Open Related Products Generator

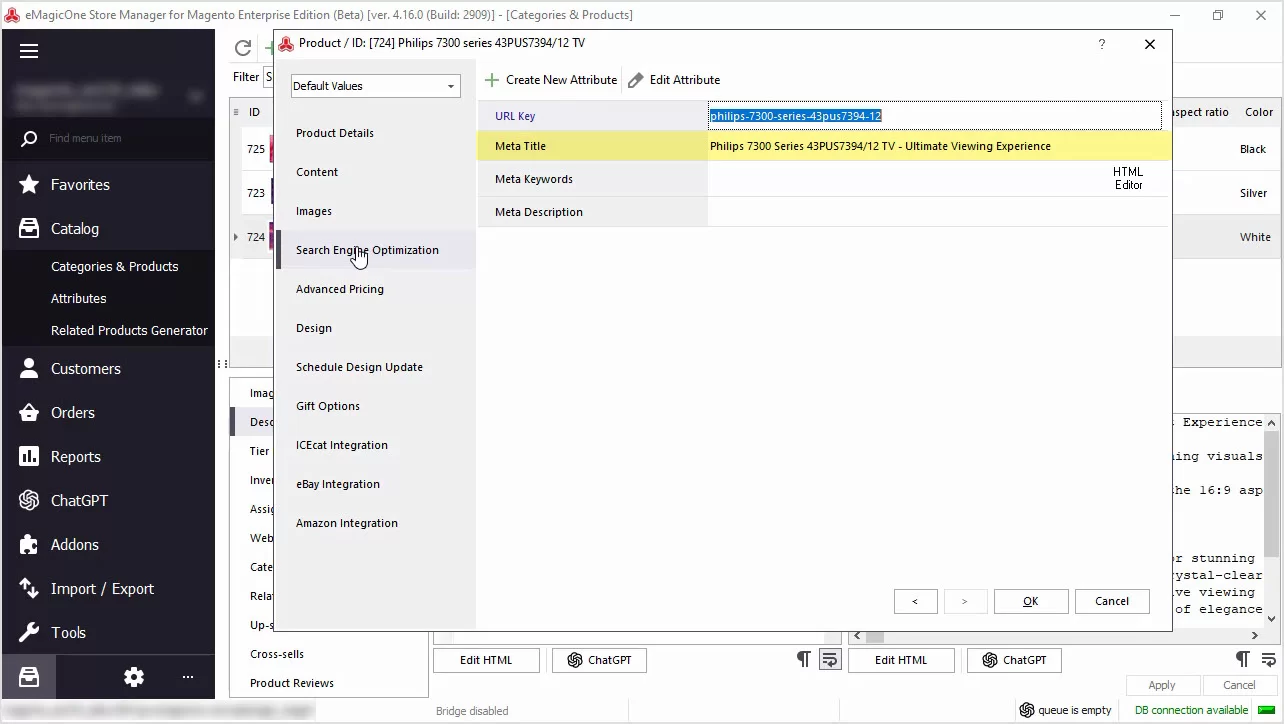coord(130,330)
